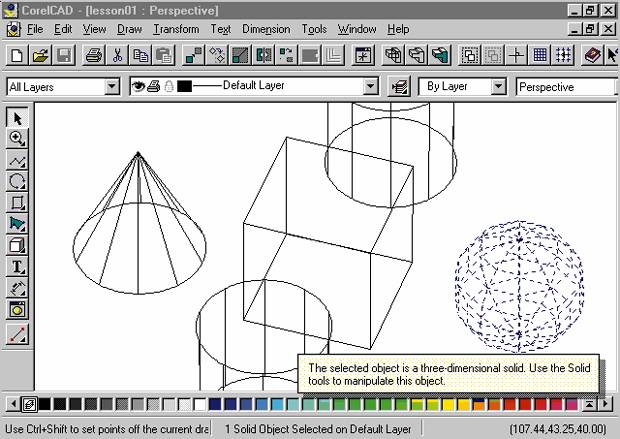Switch to hidden-line solid display icon
Screen dimensions: 620x439
(x=416, y=55)
